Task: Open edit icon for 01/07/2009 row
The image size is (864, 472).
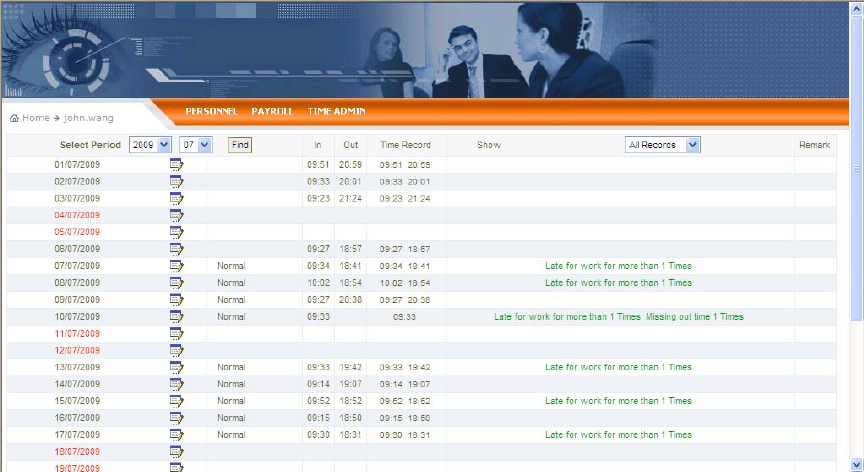Action: coord(176,165)
